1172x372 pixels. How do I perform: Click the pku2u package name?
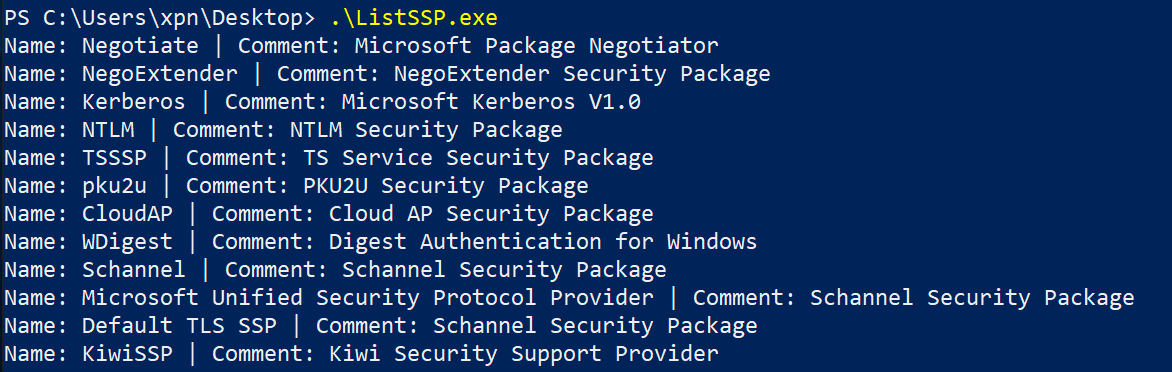coord(114,186)
